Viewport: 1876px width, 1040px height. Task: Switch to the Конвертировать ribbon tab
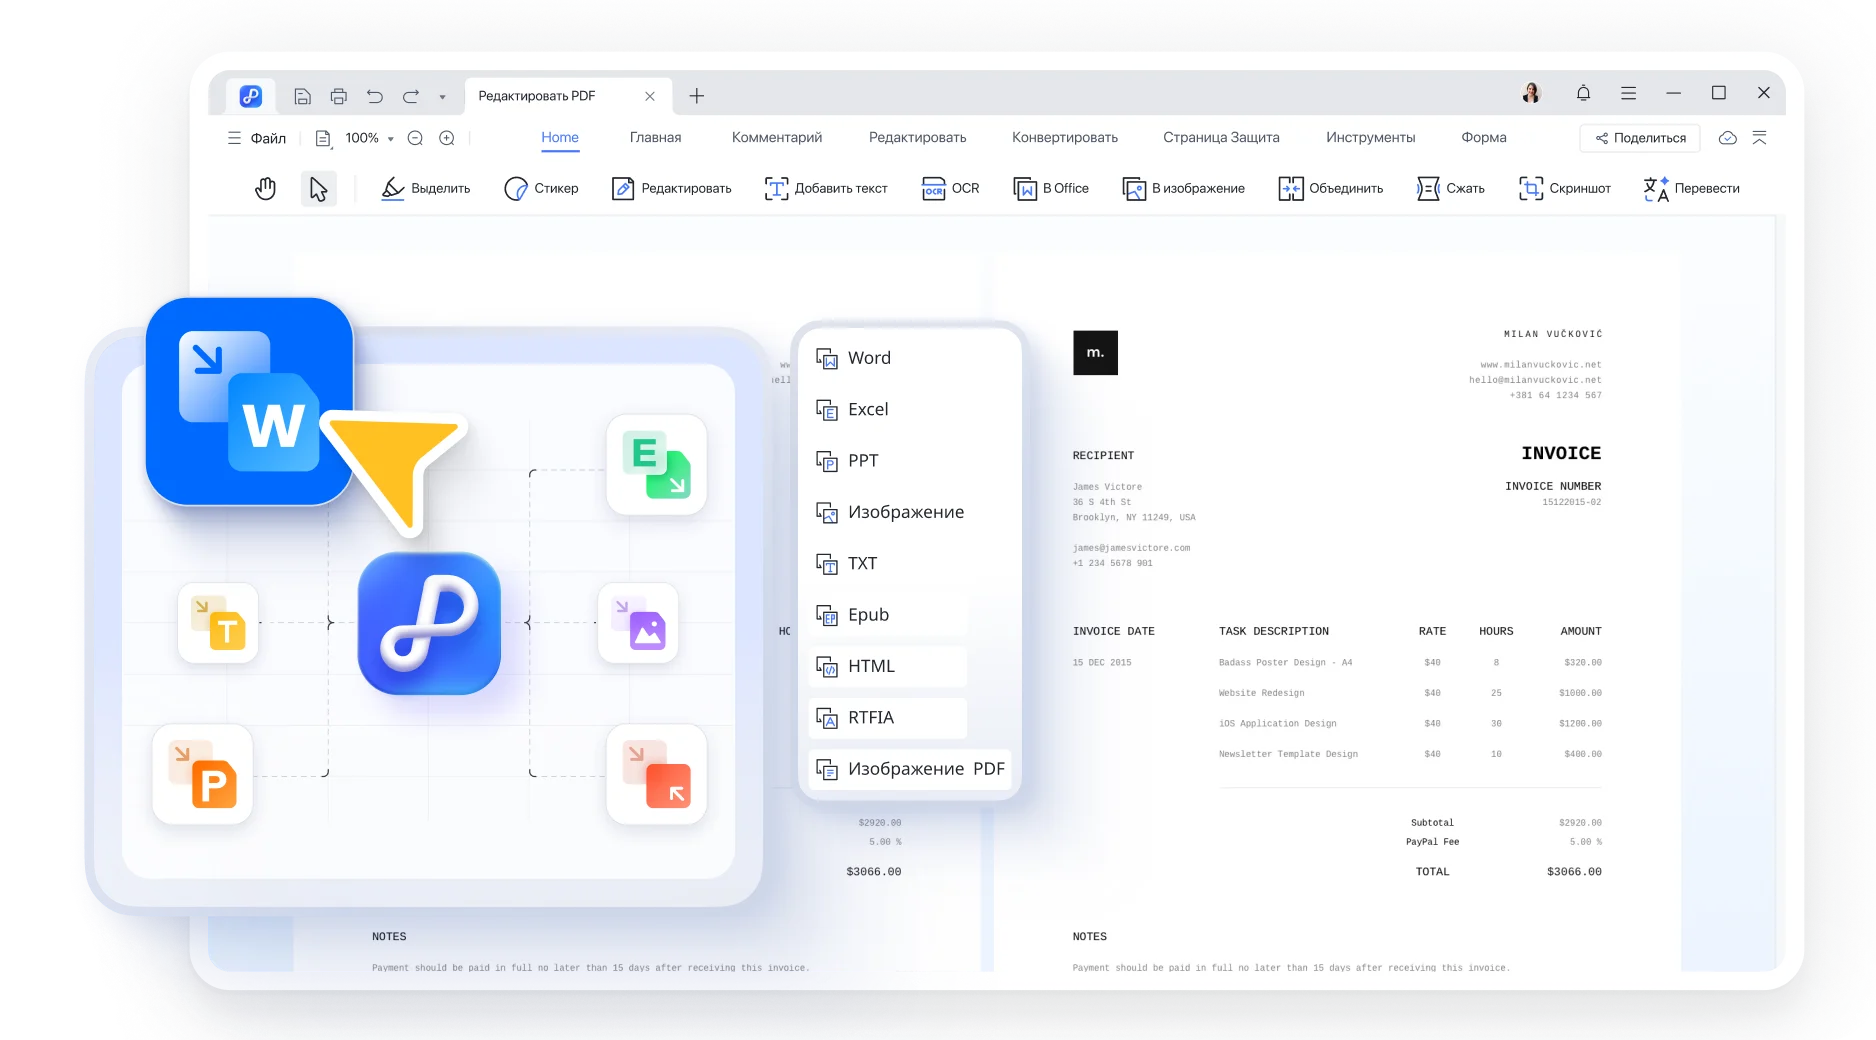point(1064,138)
